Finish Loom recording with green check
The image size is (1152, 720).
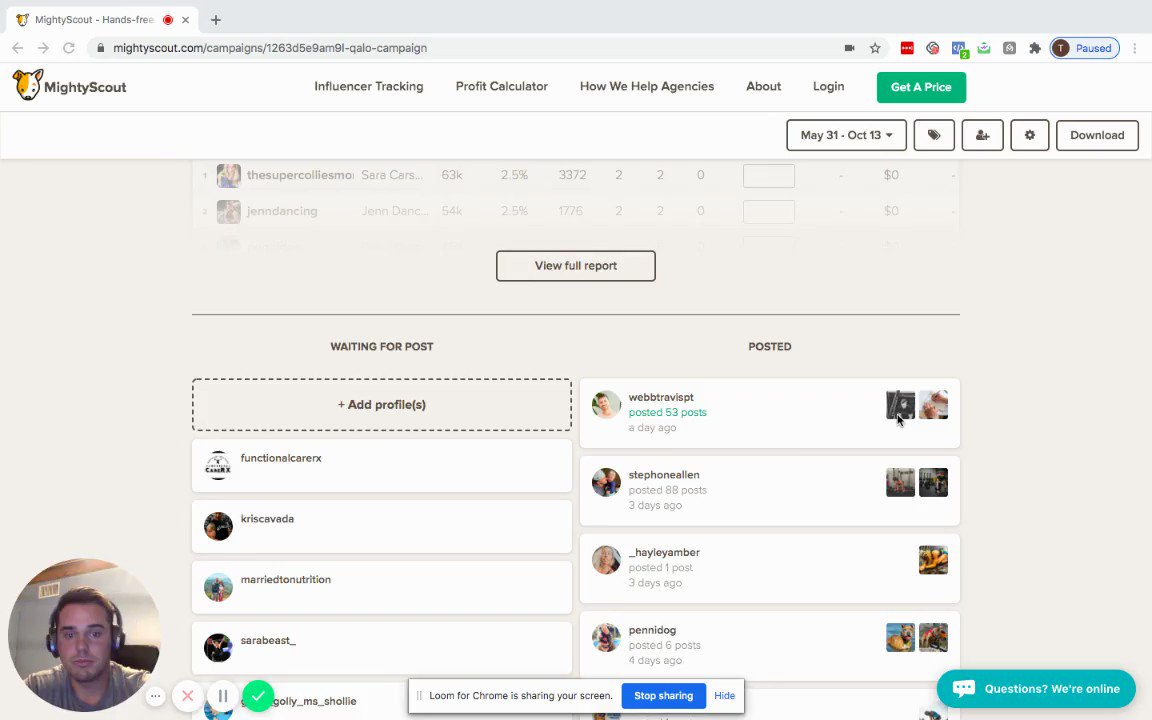click(x=258, y=695)
